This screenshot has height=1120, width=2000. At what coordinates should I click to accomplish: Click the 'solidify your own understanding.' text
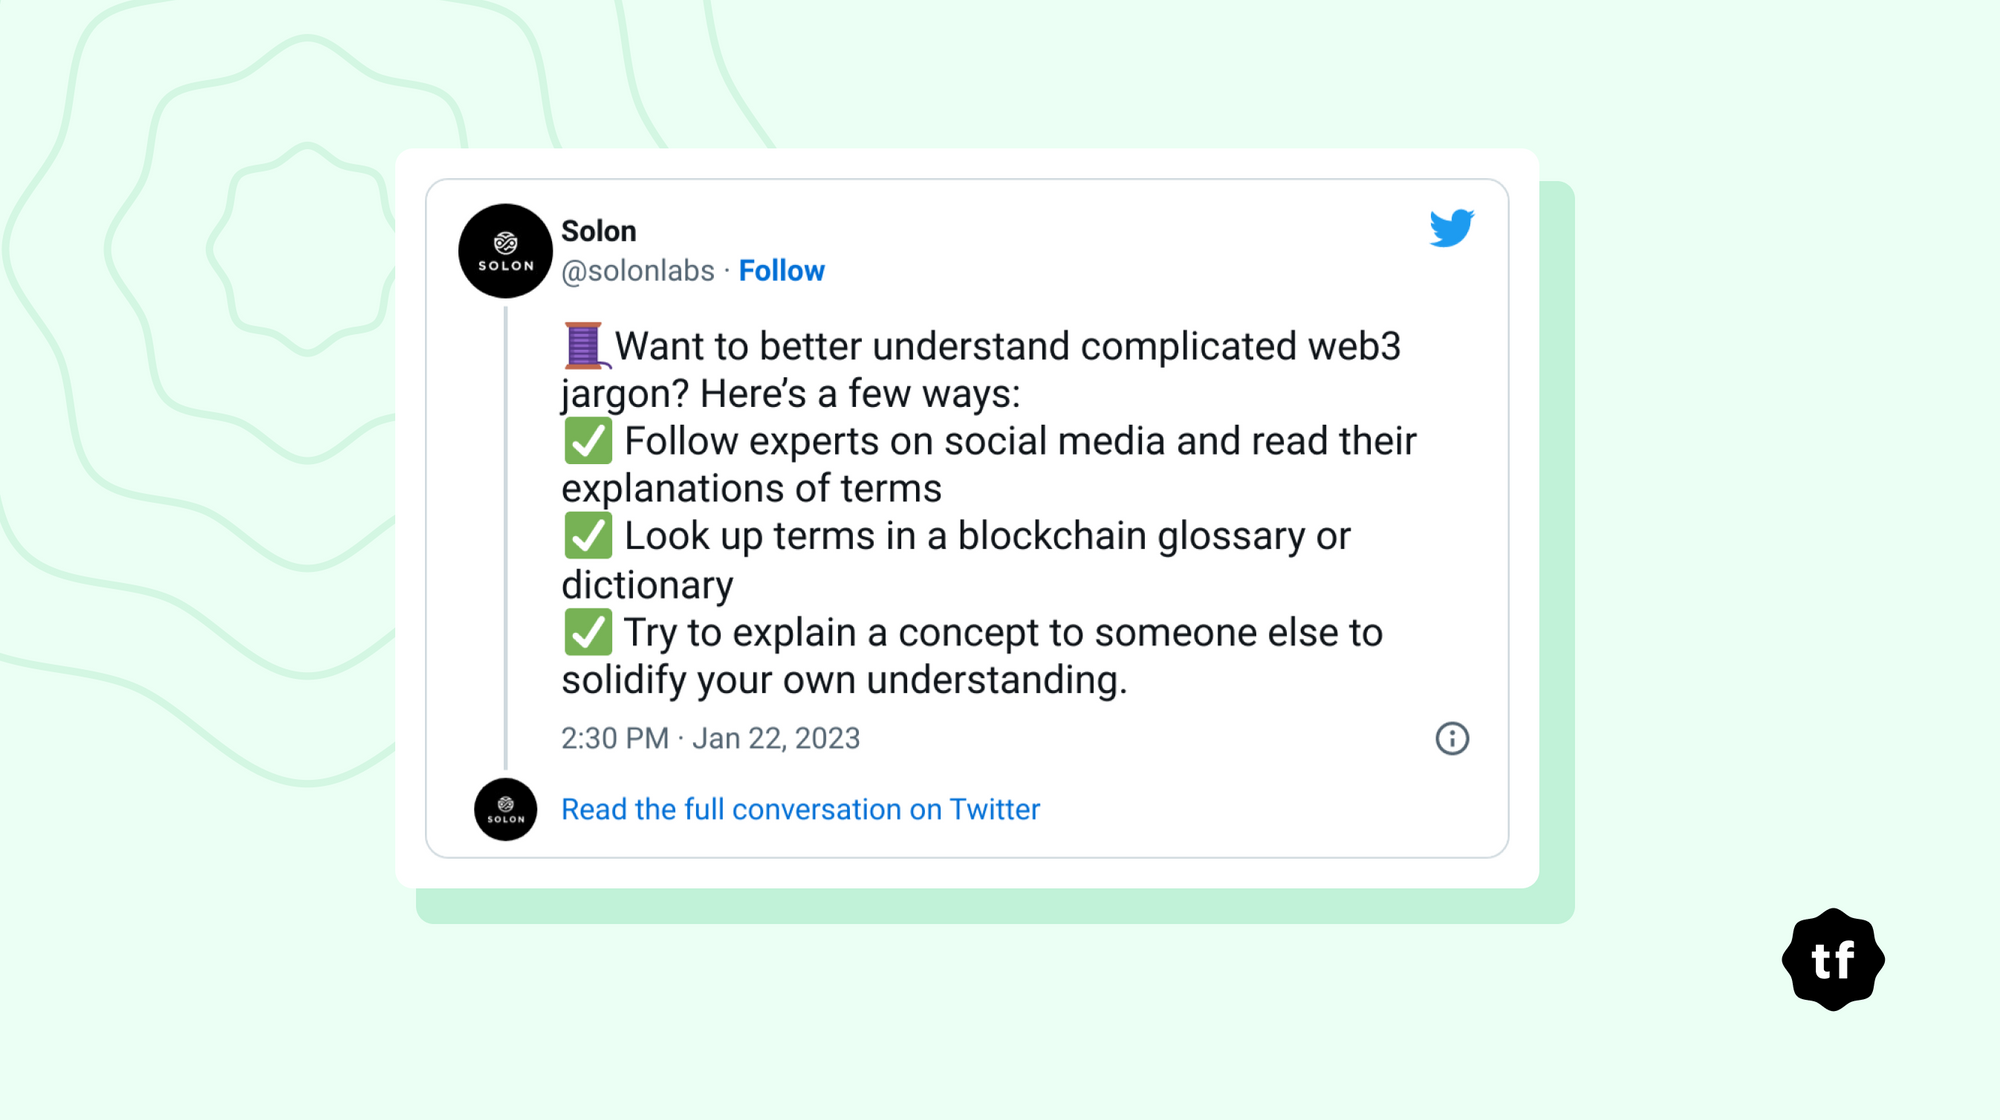click(x=844, y=680)
